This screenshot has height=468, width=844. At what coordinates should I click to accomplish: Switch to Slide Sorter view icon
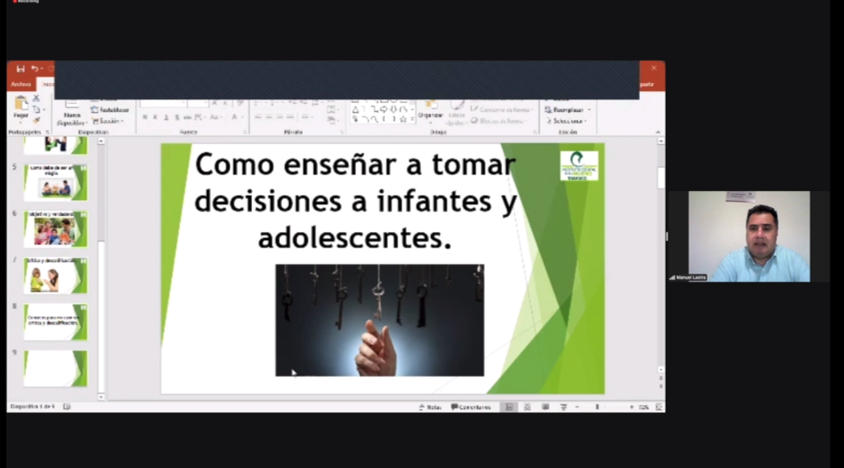click(527, 407)
